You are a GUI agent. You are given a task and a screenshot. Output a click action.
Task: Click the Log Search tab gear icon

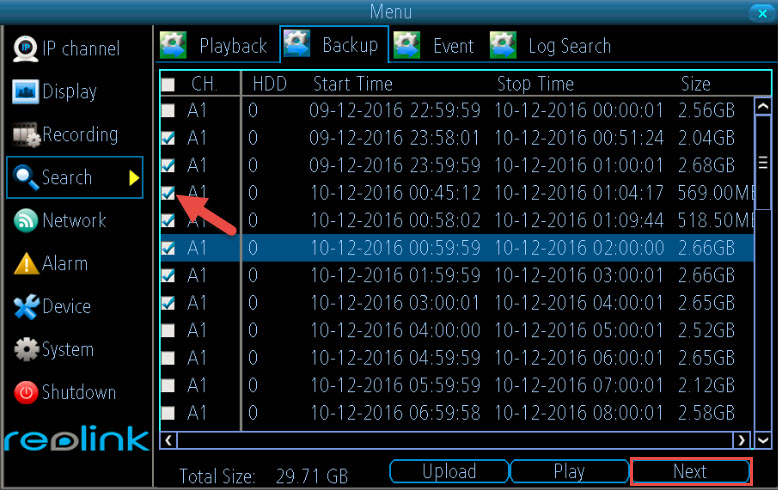click(503, 46)
